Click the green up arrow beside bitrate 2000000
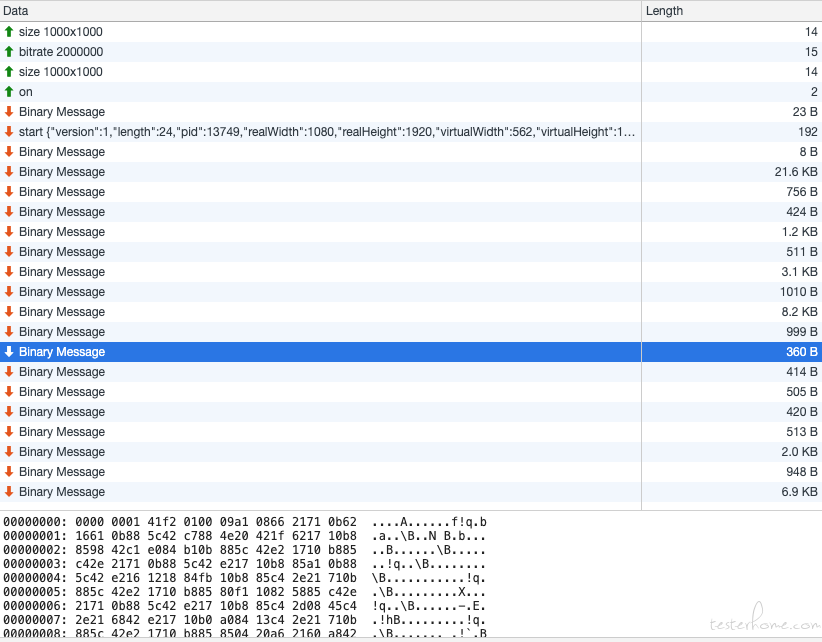The height and width of the screenshot is (642, 822). pos(9,52)
